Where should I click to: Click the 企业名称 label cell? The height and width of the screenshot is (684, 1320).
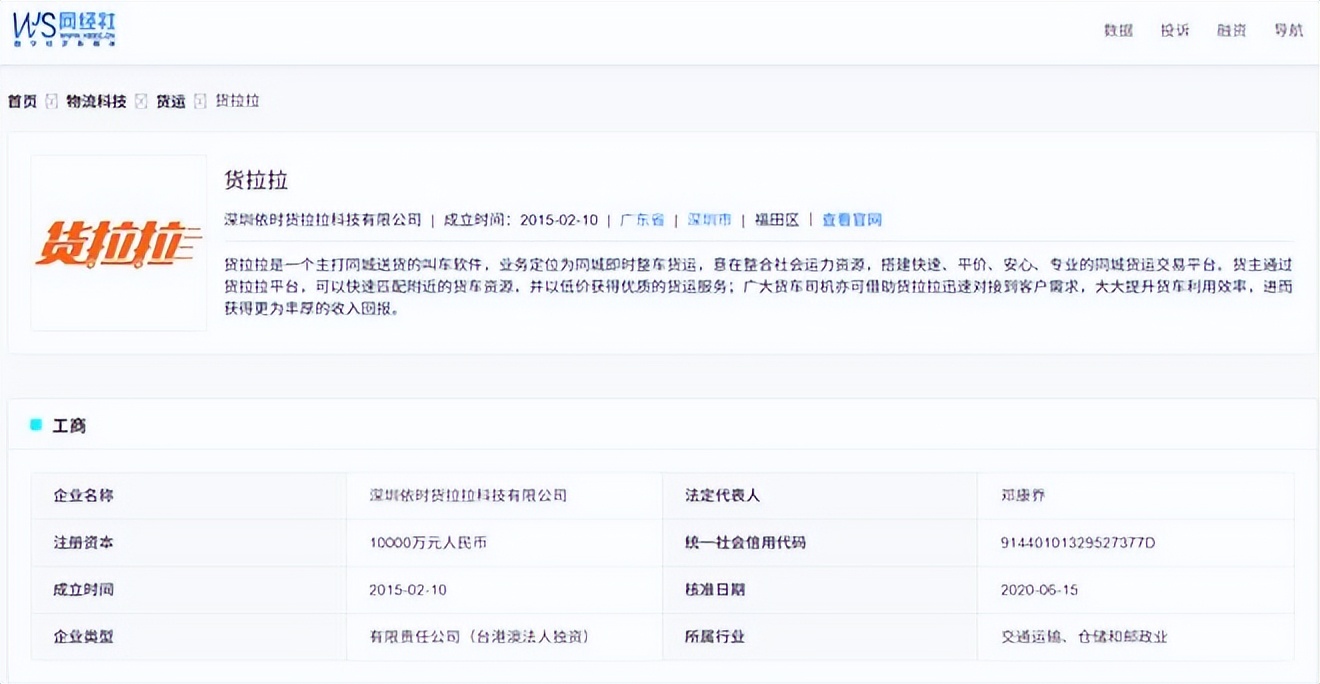coord(189,496)
